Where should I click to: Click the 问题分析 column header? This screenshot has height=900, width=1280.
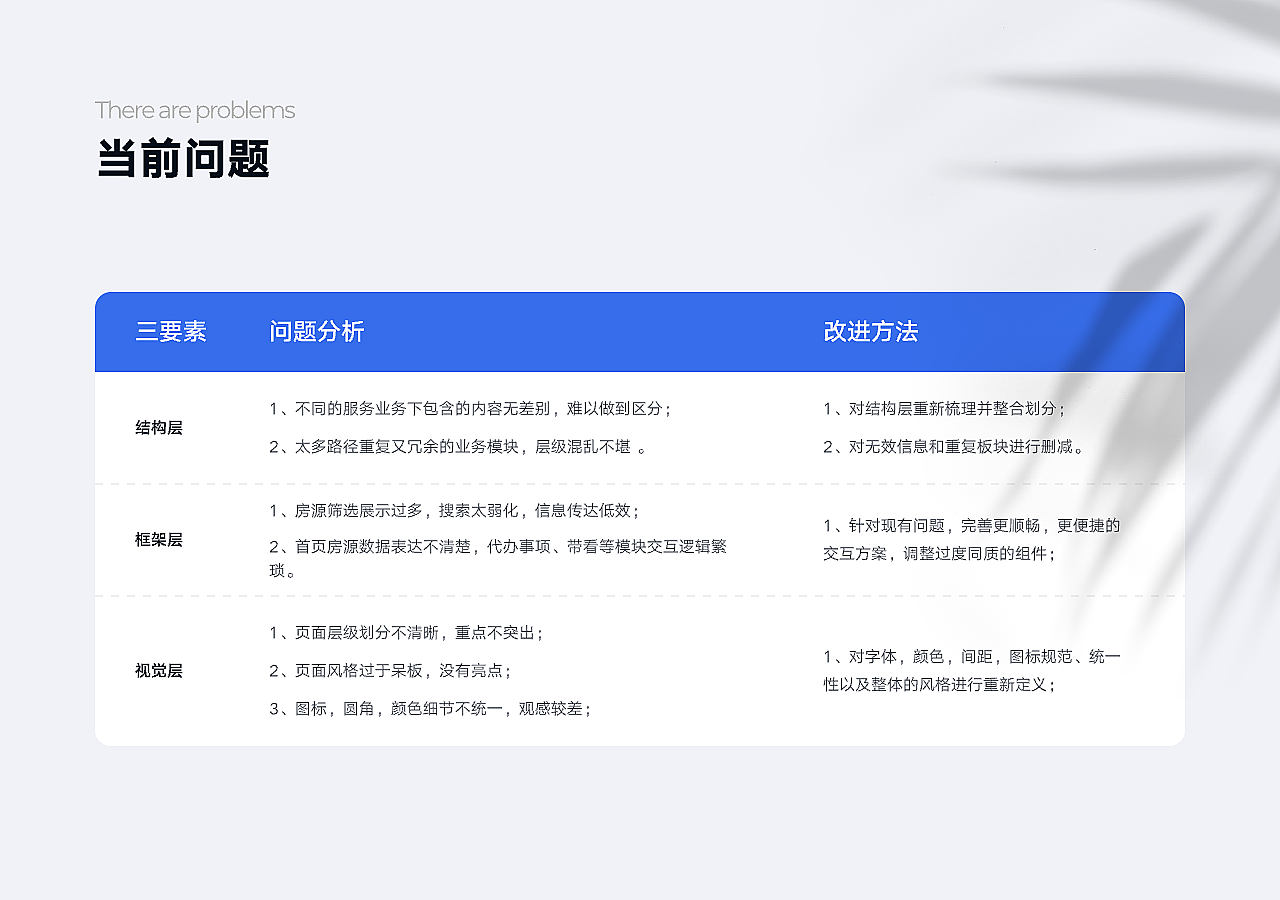coord(317,332)
